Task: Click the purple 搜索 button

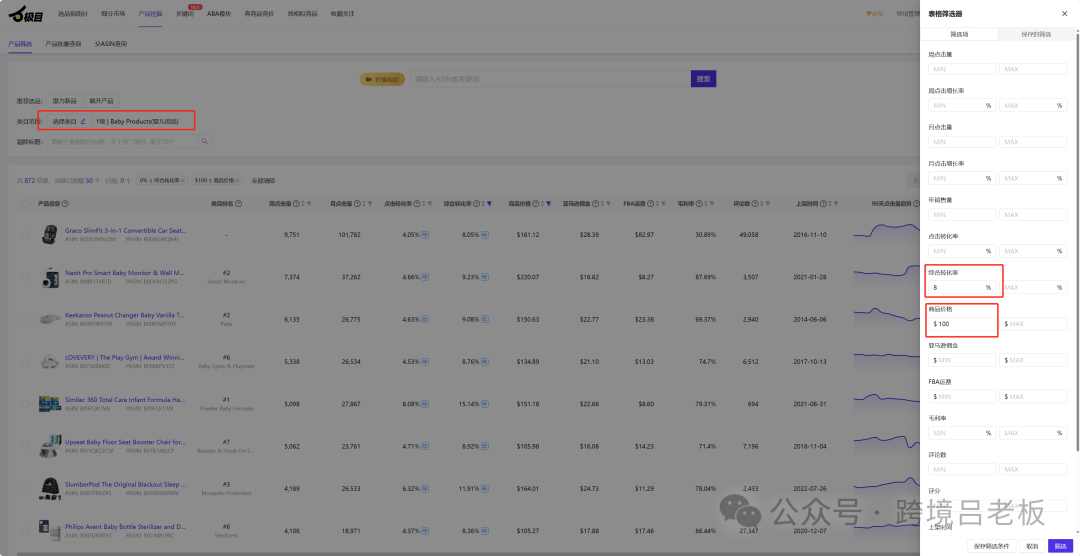Action: click(x=703, y=79)
